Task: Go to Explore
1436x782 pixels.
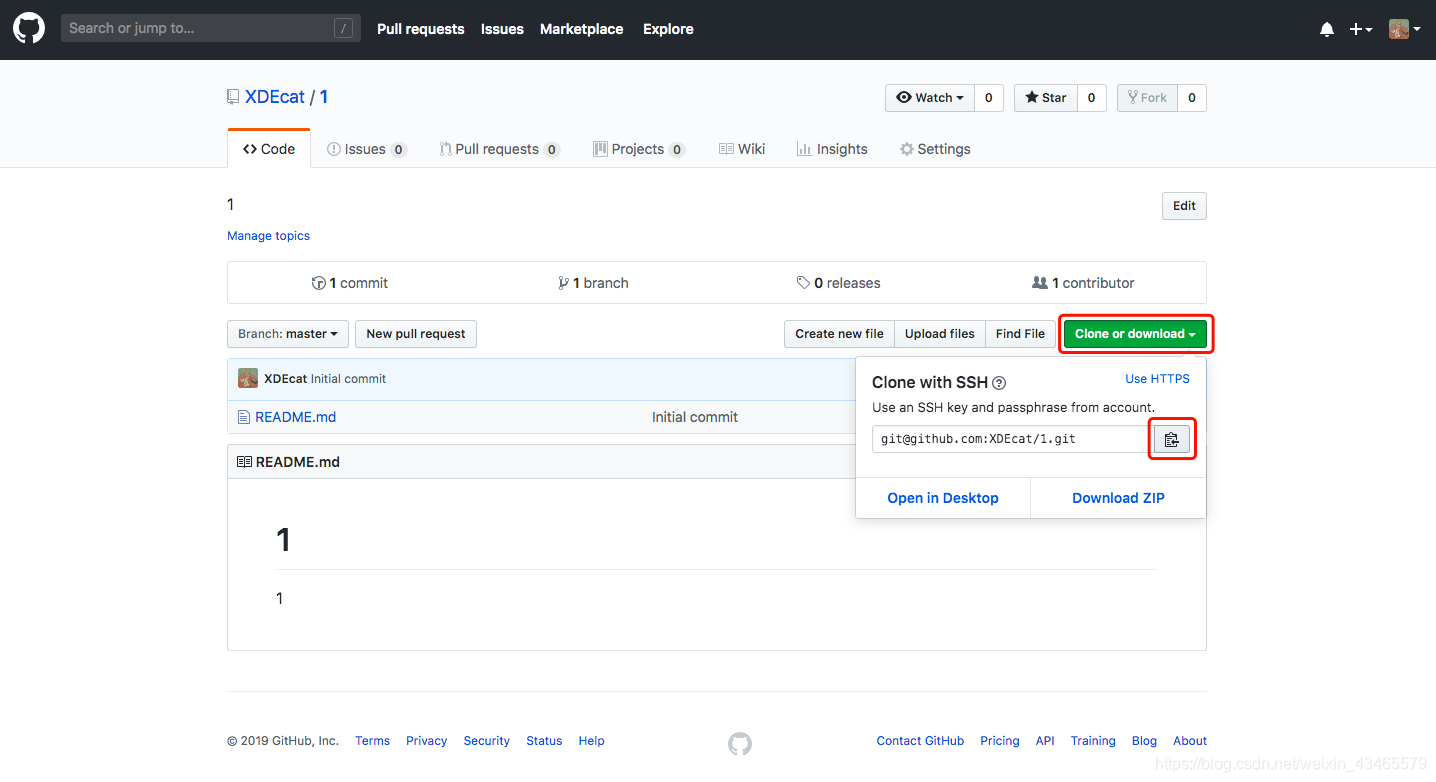Action: point(668,29)
